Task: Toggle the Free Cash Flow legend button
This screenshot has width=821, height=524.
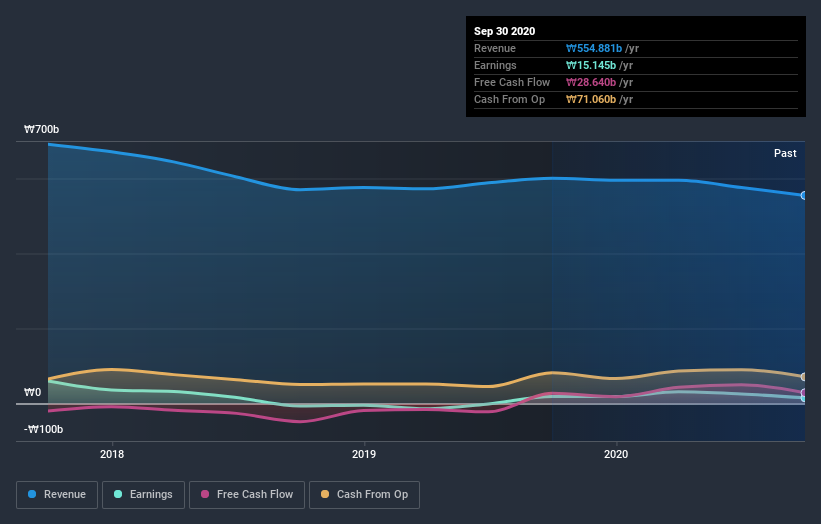Action: tap(247, 495)
